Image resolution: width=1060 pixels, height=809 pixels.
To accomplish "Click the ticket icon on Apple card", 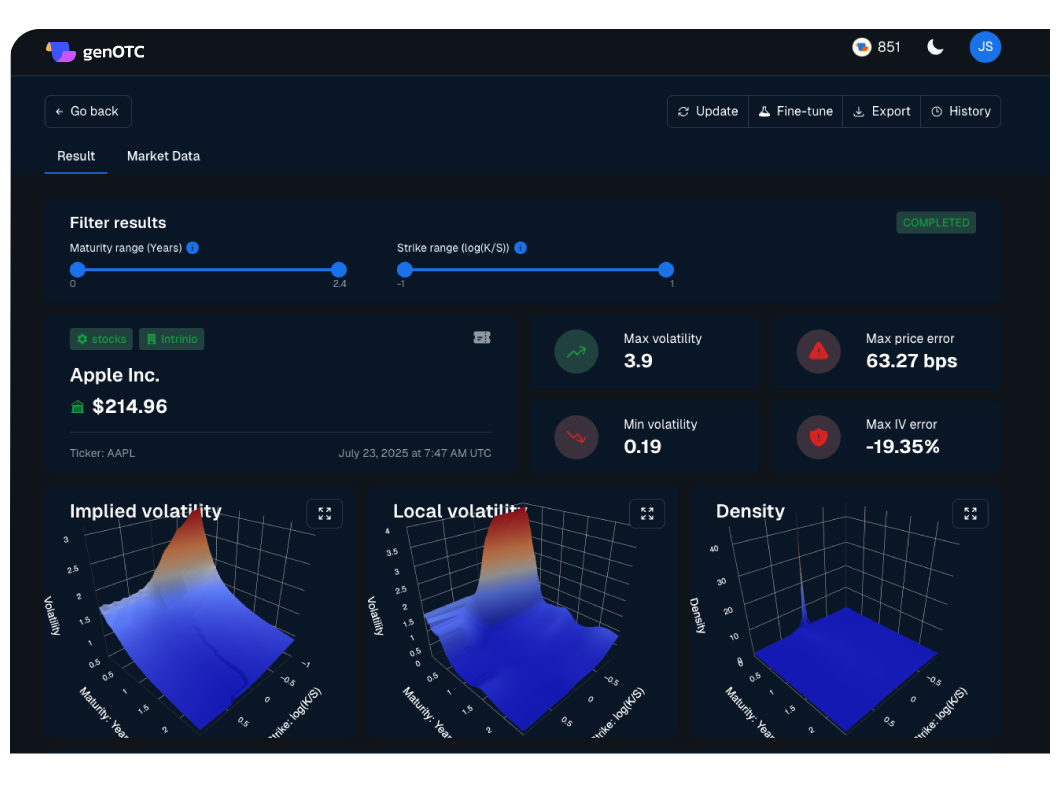I will [482, 337].
